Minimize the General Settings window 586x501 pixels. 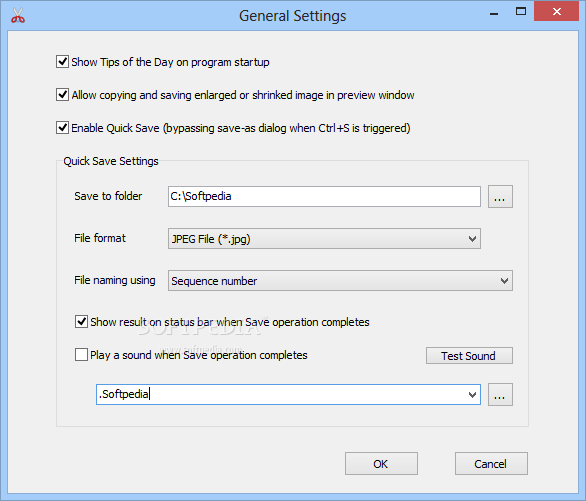click(x=494, y=13)
